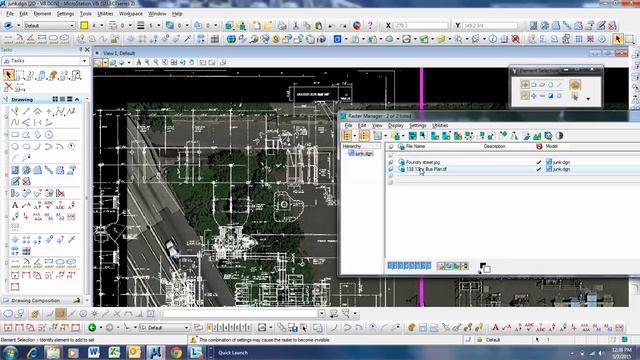
Task: Click the black and white color swatch in Raster Manager
Action: pos(485,268)
